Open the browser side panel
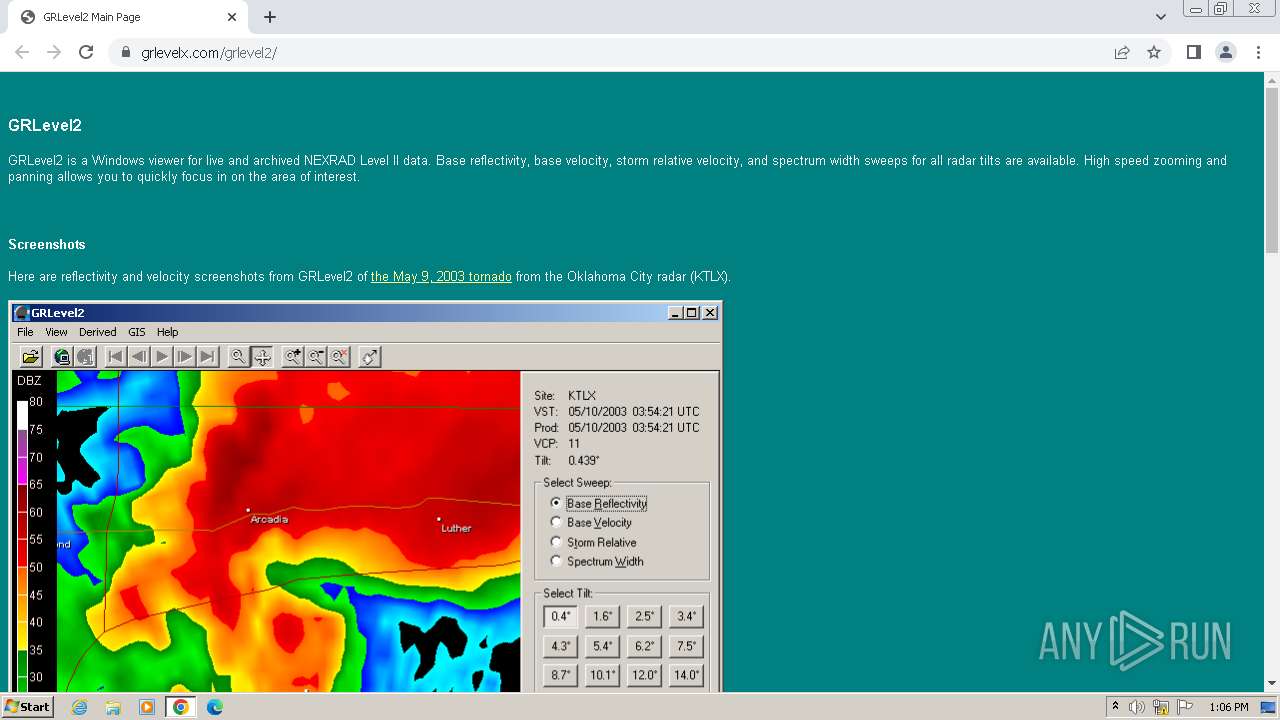 (x=1194, y=52)
